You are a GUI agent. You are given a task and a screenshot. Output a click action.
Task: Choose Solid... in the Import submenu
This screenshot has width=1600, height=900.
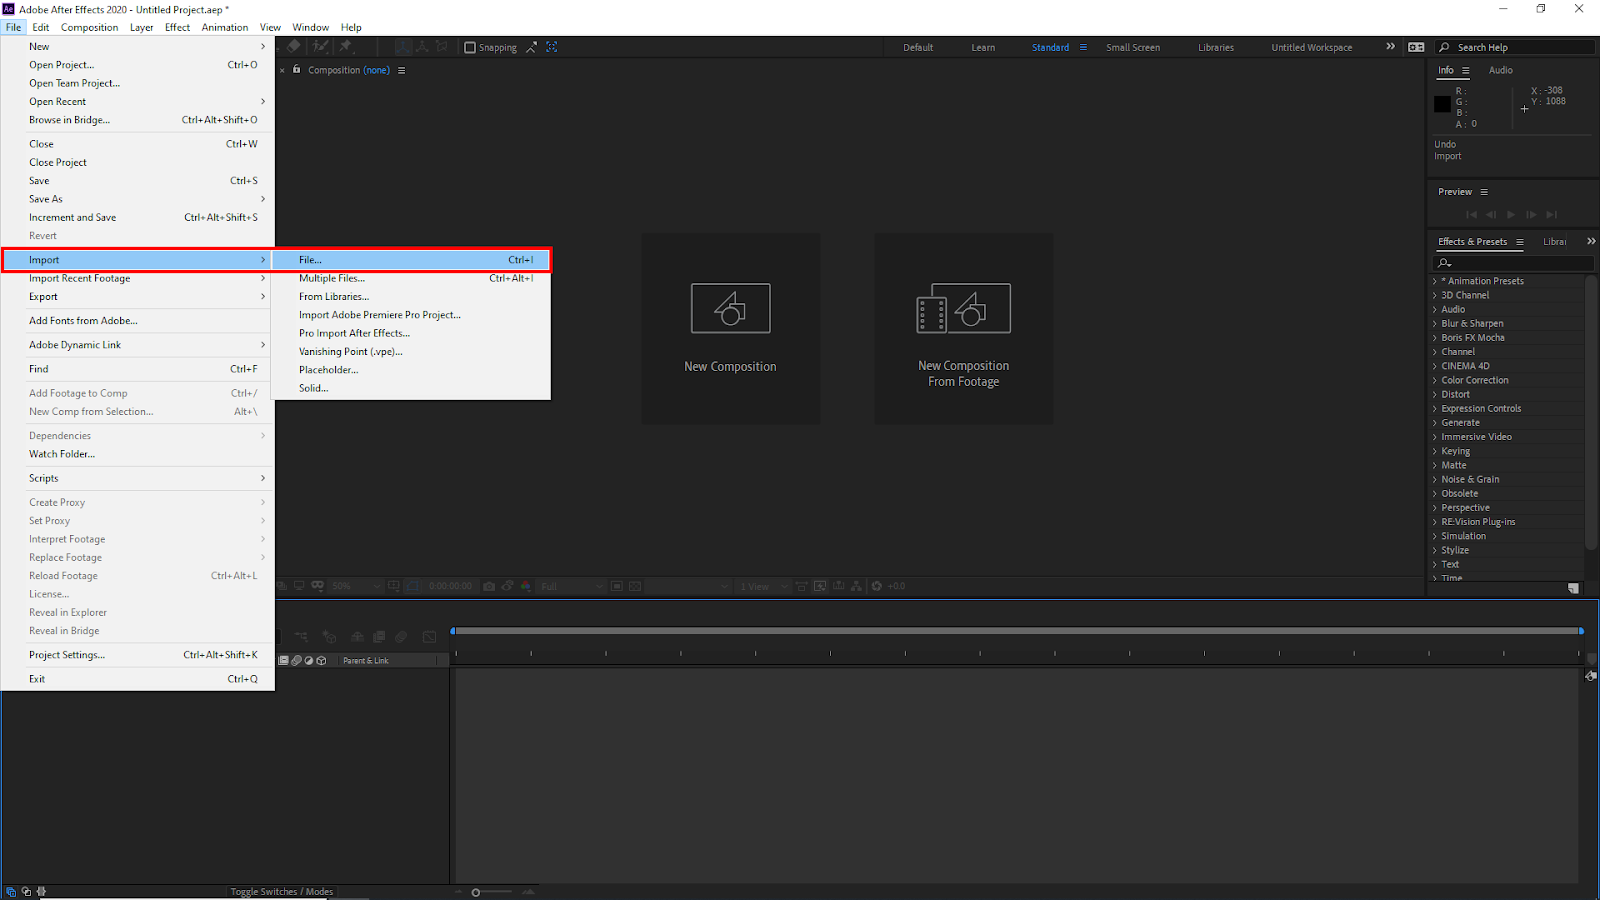[313, 388]
